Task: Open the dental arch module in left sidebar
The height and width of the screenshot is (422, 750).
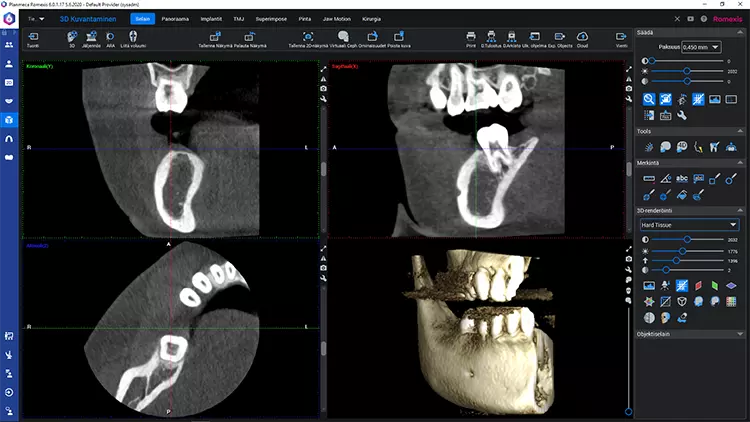Action: tap(9, 139)
